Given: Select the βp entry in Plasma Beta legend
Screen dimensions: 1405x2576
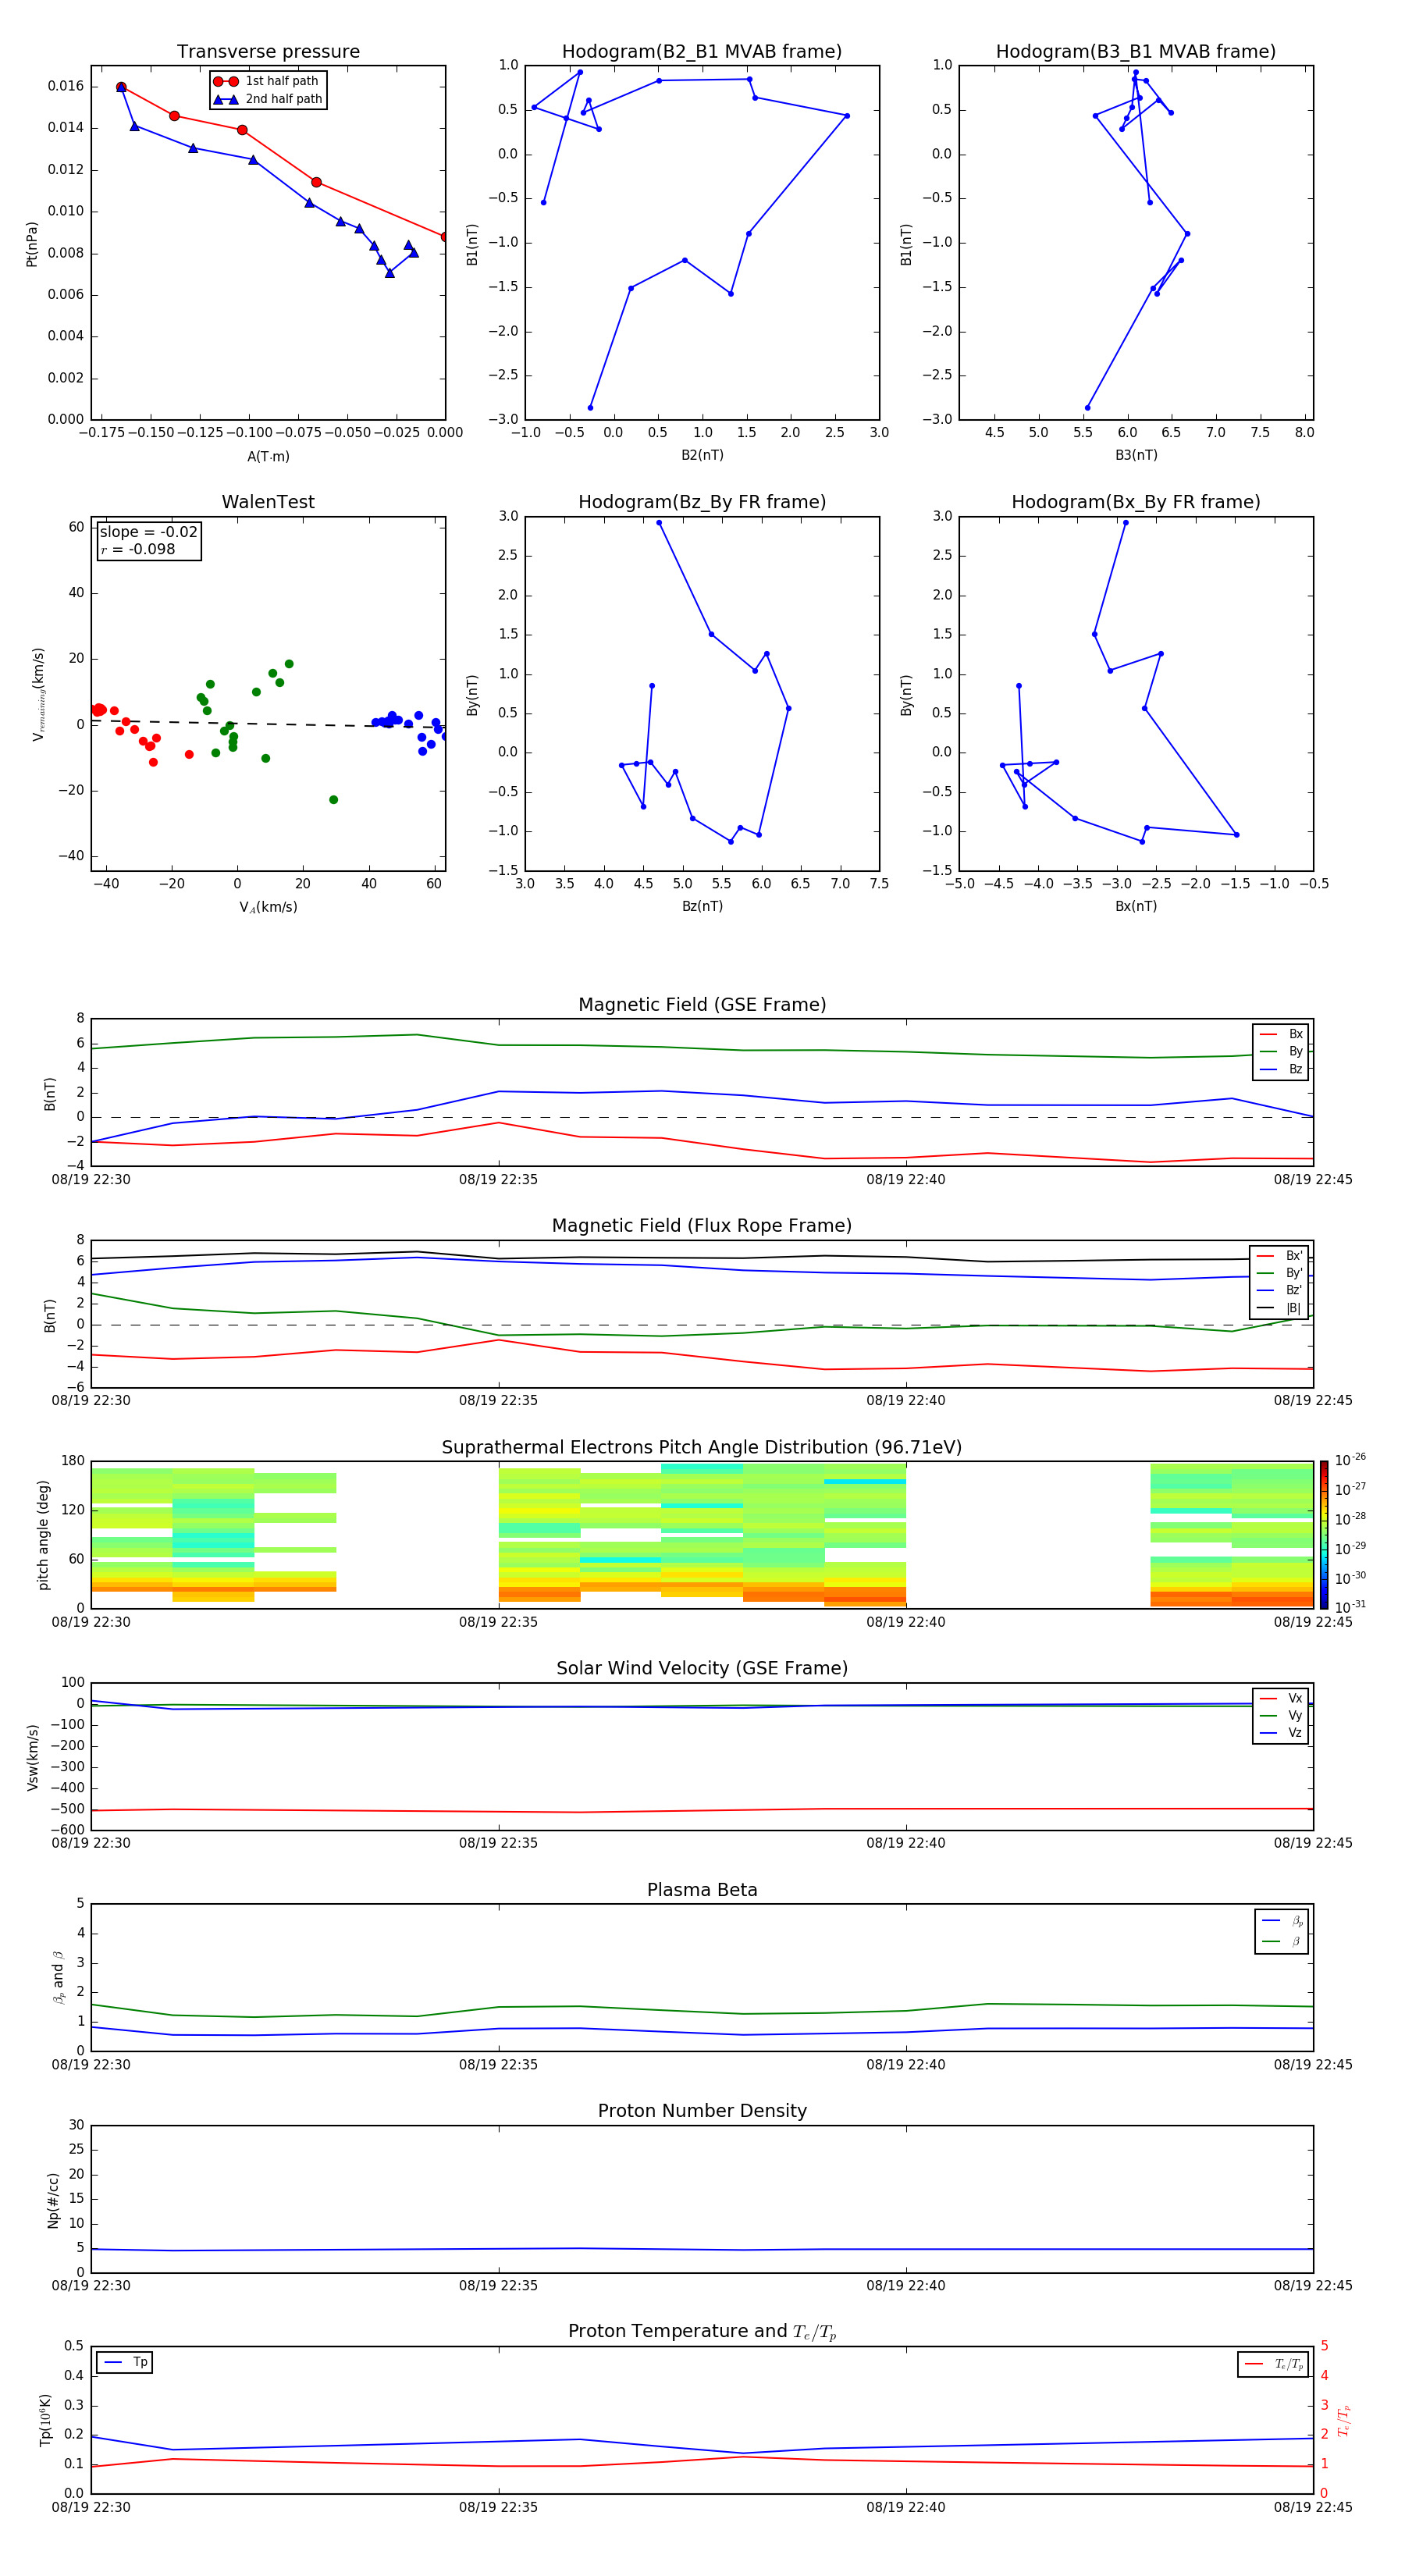Looking at the screenshot, I should pos(1282,1920).
